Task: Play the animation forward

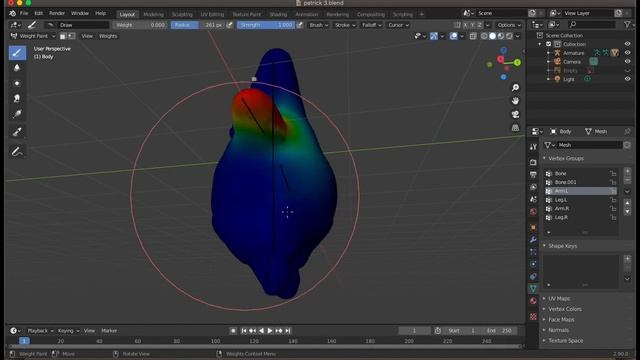Action: [x=270, y=331]
